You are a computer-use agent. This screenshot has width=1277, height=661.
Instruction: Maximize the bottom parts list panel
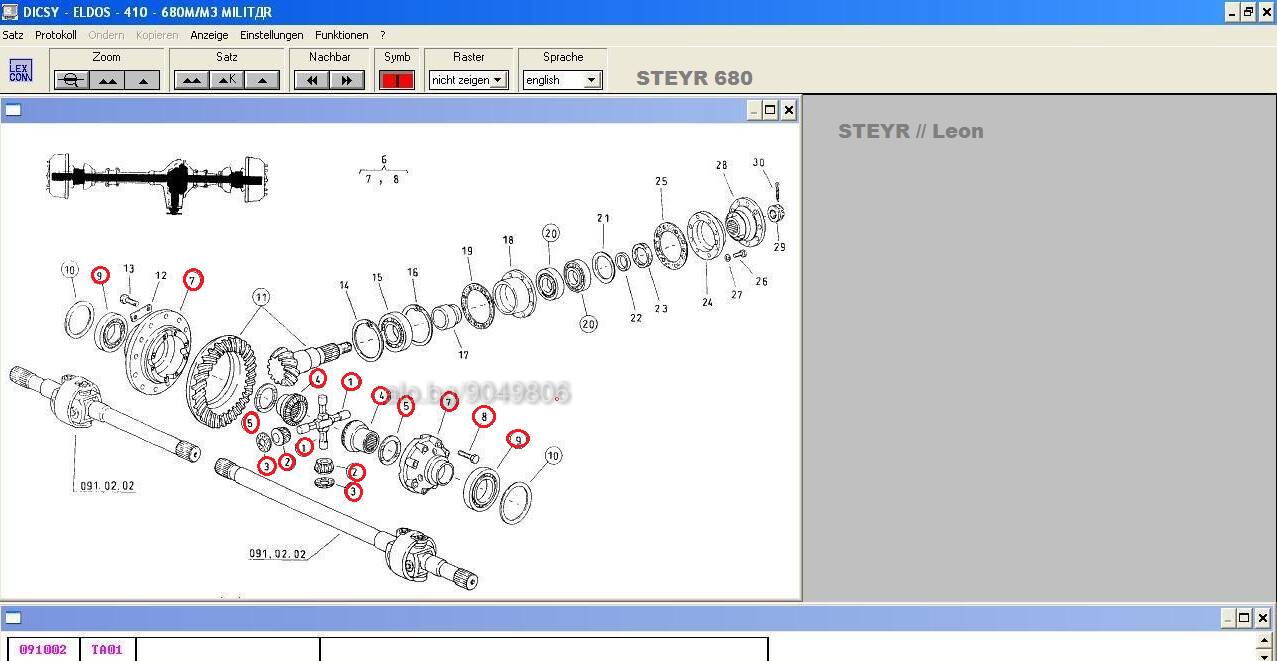pyautogui.click(x=1244, y=617)
